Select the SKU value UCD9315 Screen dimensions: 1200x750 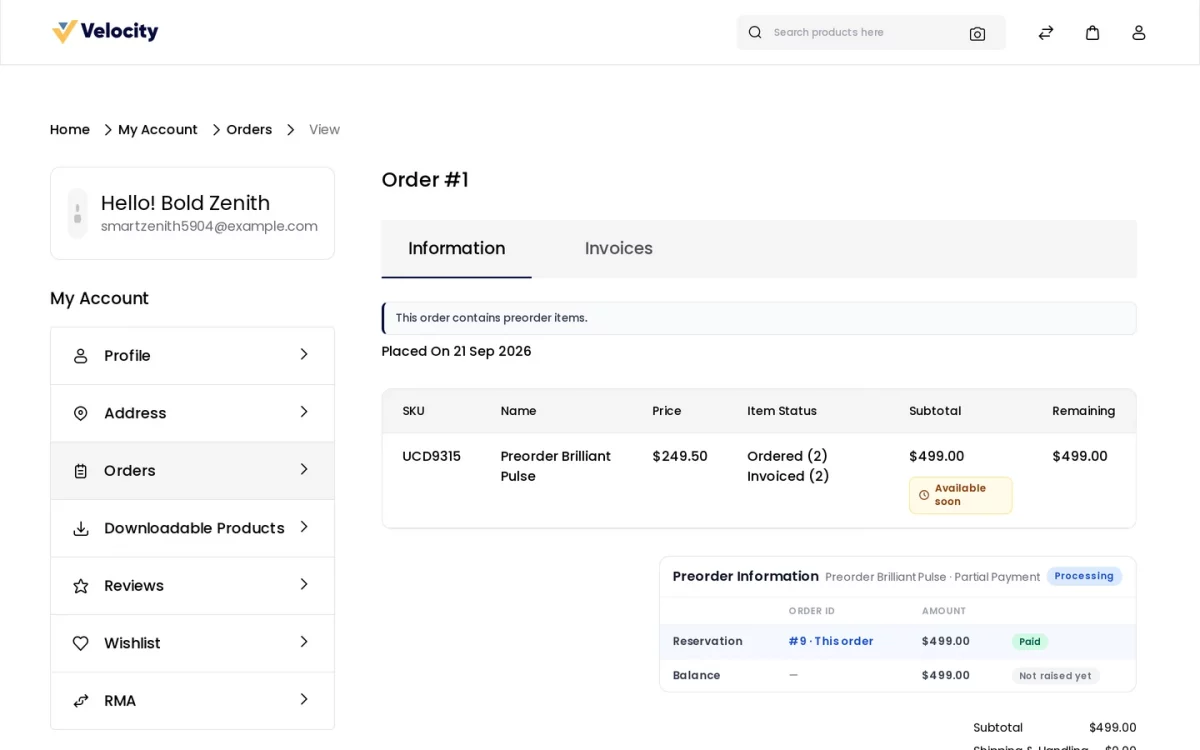[432, 456]
